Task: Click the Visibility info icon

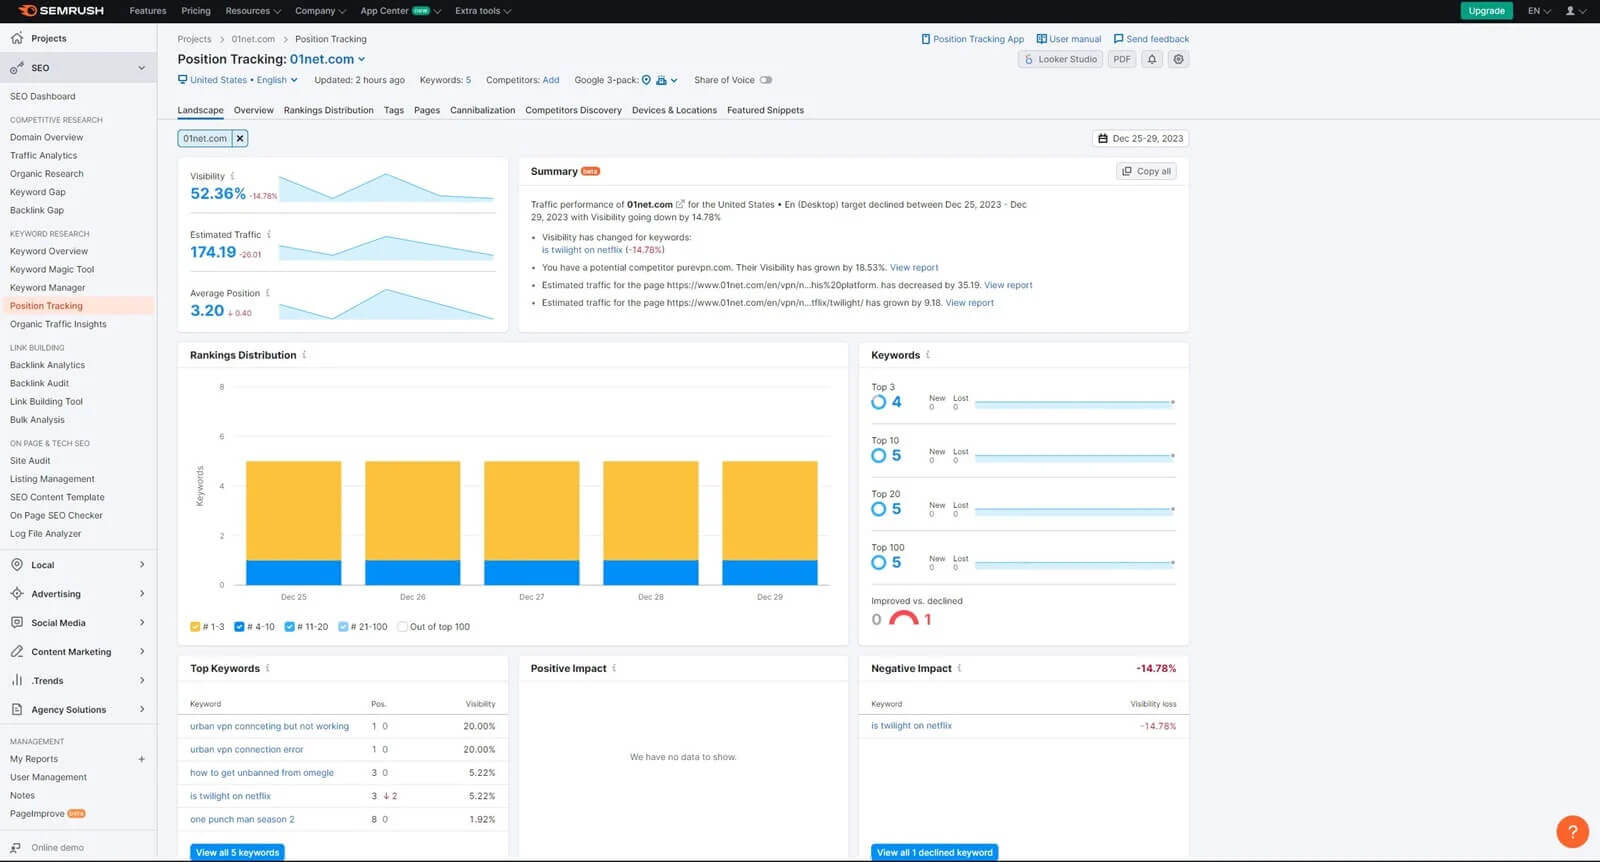Action: tap(233, 176)
